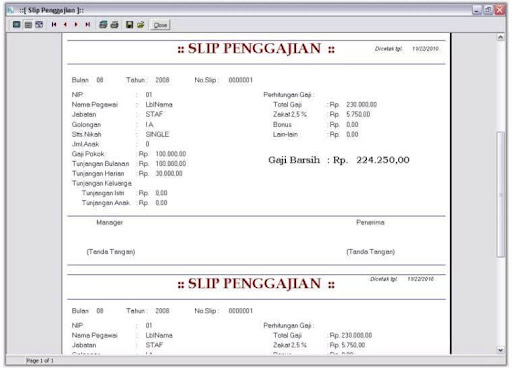
Task: Click the Close button in toolbar
Action: (160, 25)
